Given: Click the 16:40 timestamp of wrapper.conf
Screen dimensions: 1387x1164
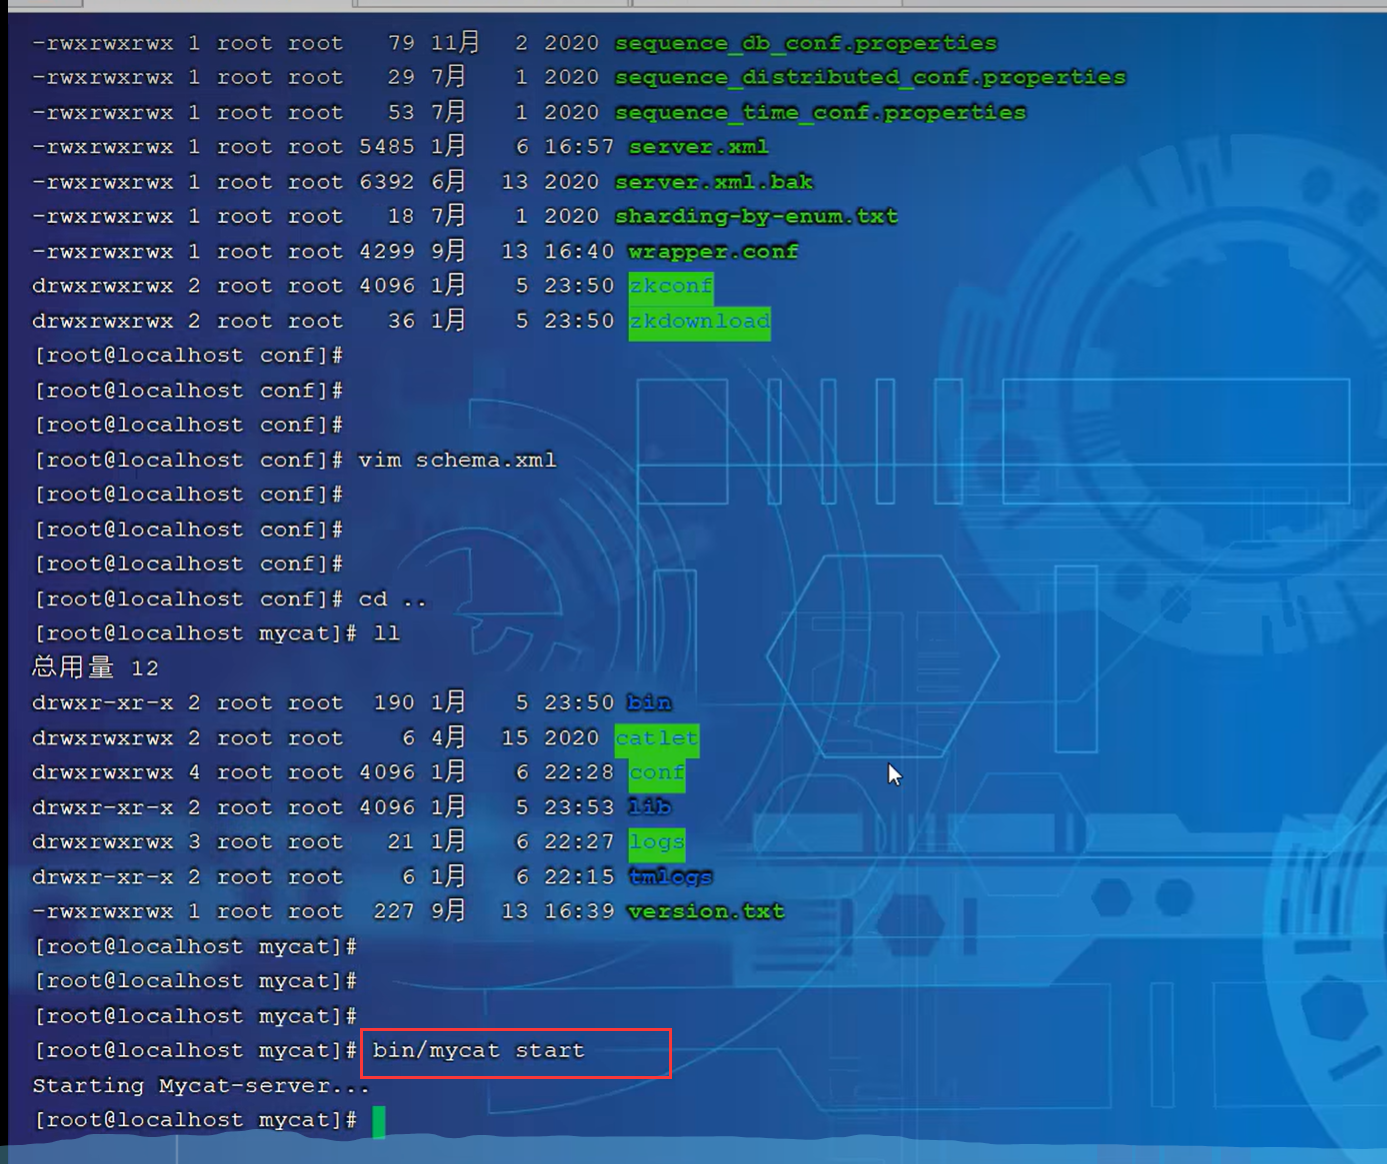Looking at the screenshot, I should [579, 251].
